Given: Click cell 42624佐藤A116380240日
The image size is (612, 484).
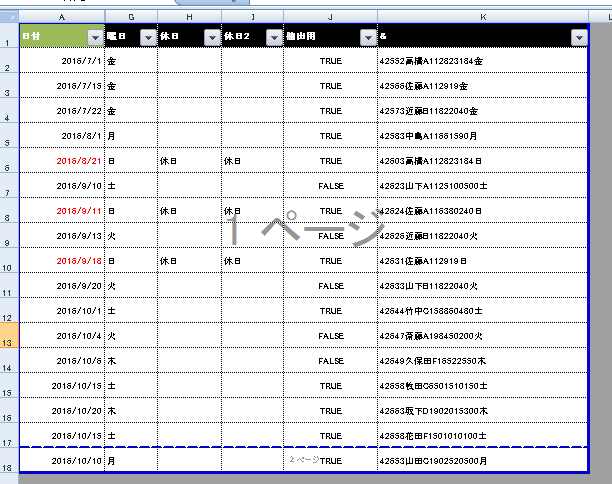Looking at the screenshot, I should tap(483, 210).
